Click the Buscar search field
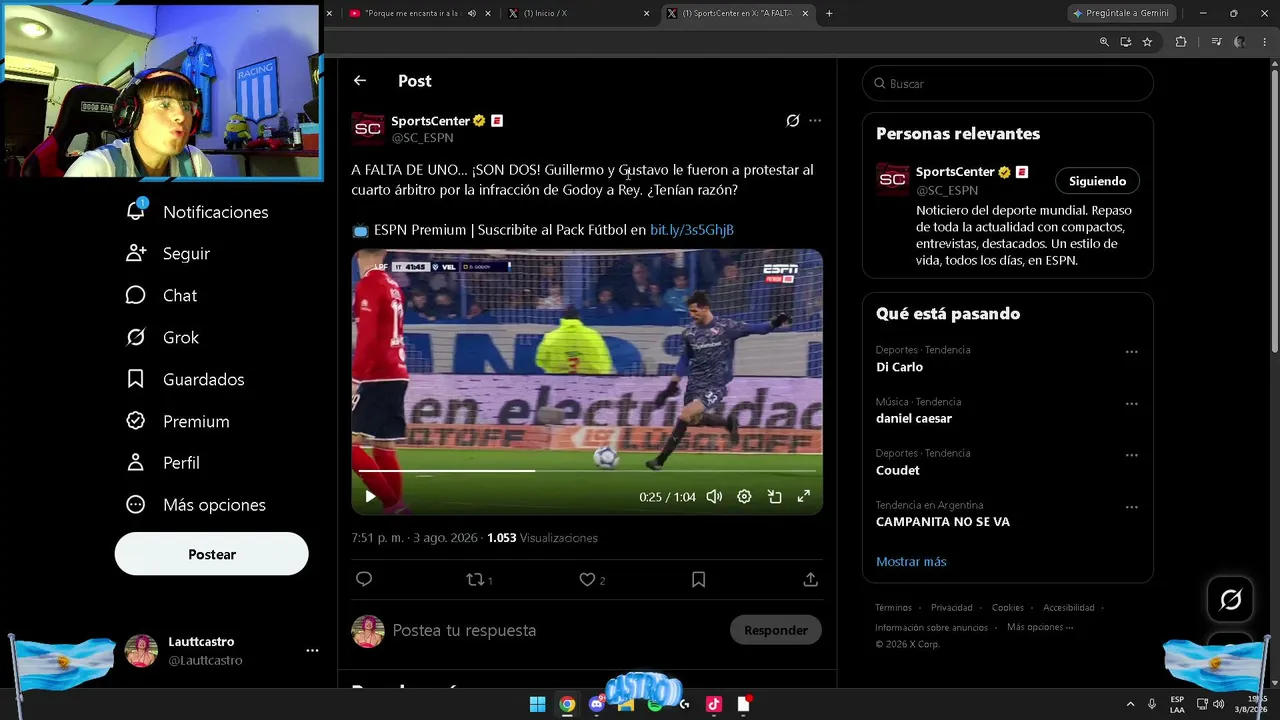1280x720 pixels. pos(1008,84)
